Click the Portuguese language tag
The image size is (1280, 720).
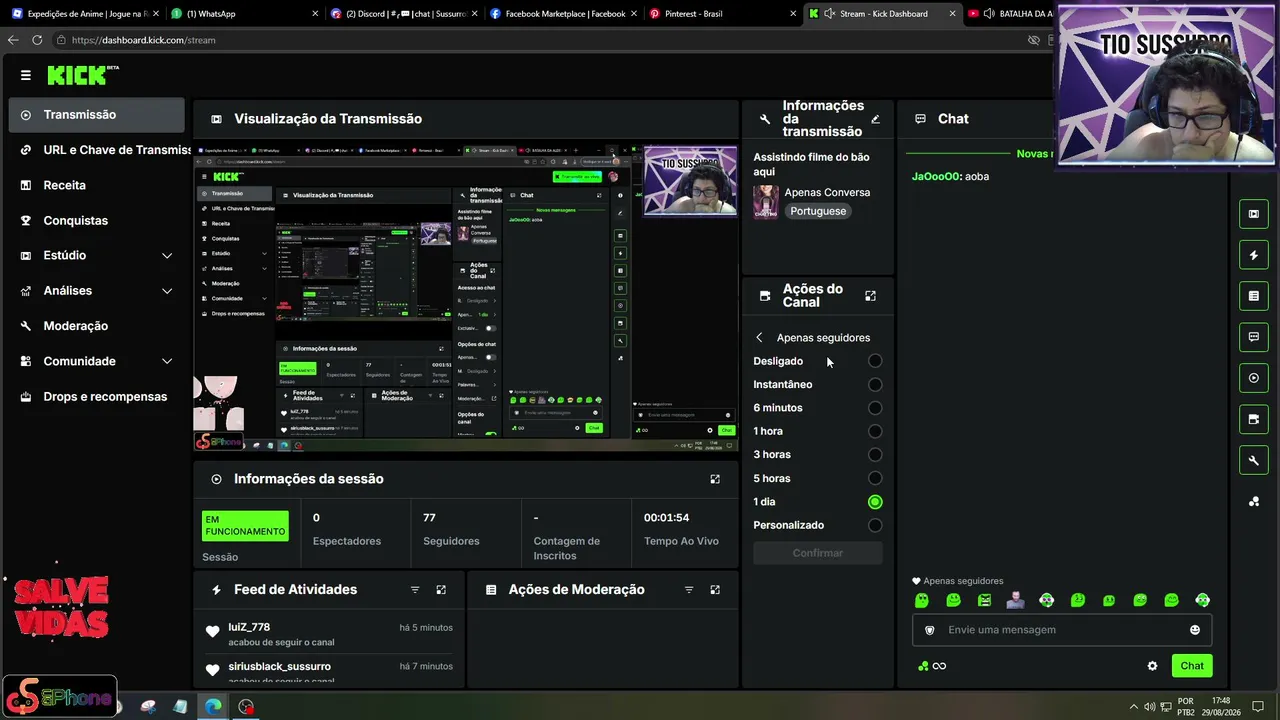[818, 212]
